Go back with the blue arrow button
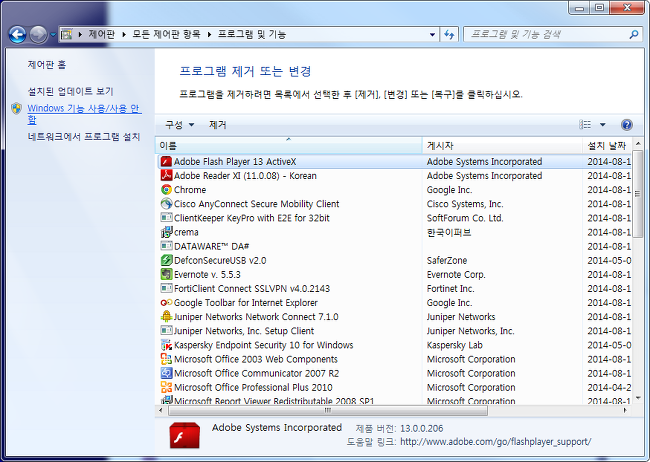Screen dimensions: 650x462 [x=17, y=35]
